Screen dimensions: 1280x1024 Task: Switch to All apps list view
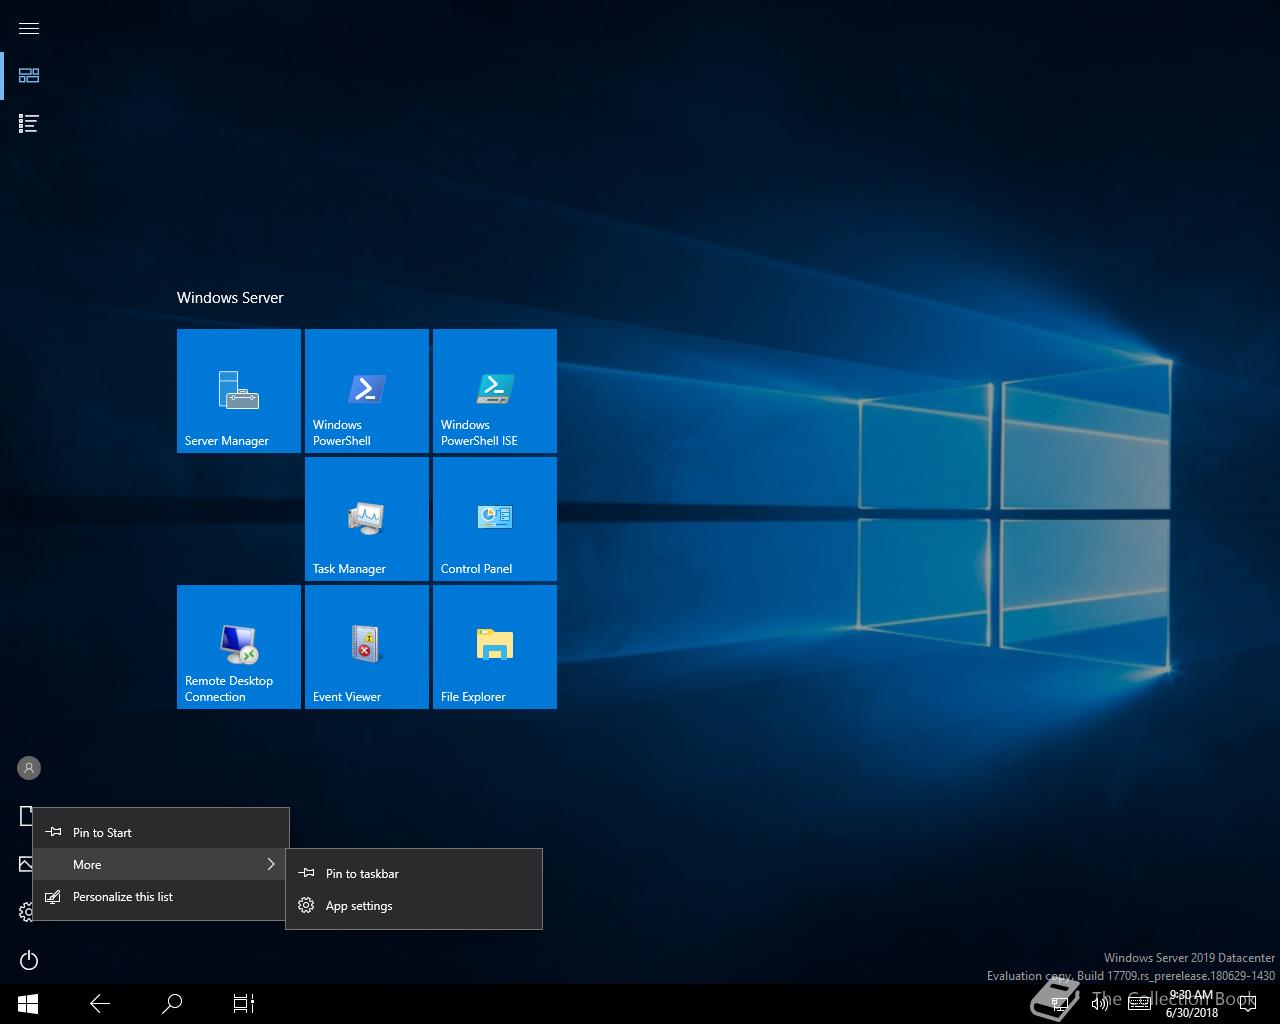tap(29, 124)
